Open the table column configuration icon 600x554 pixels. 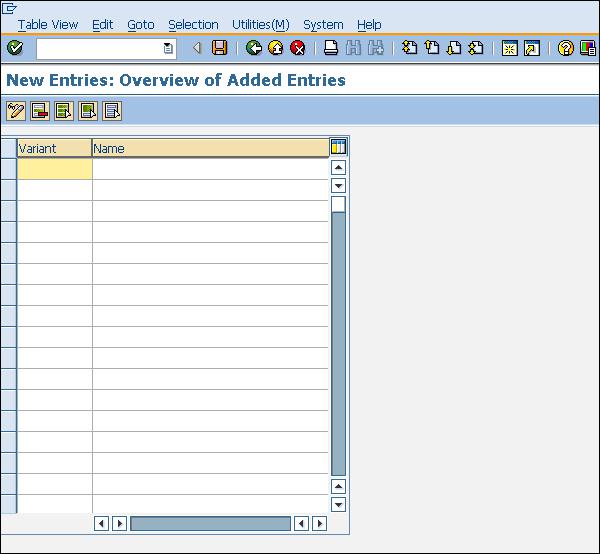(338, 147)
